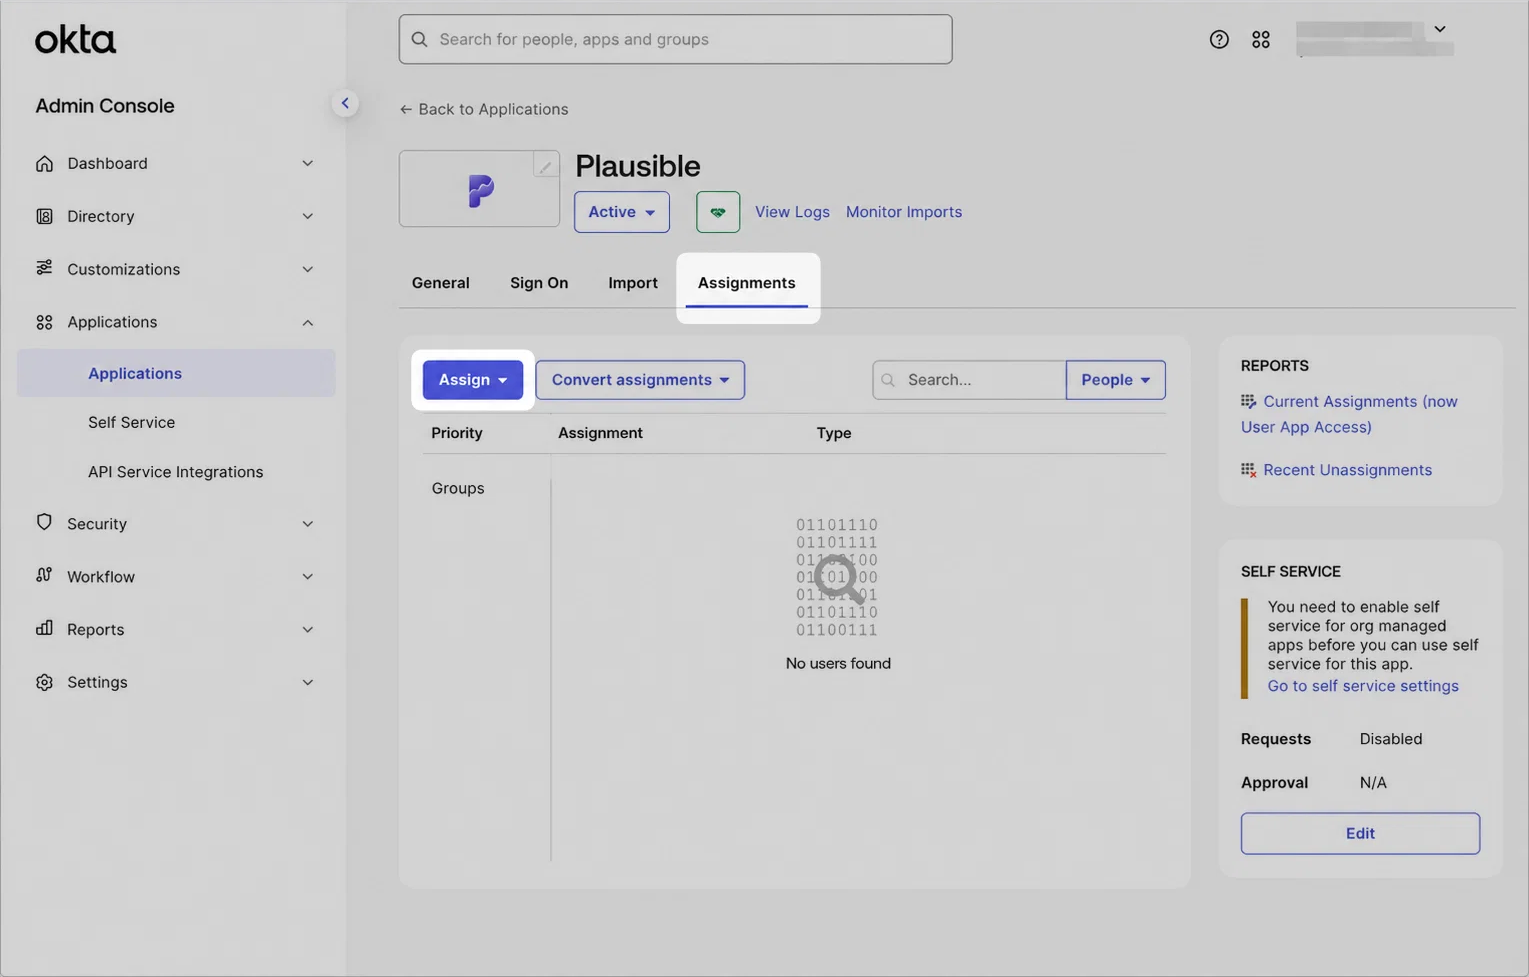1529x977 pixels.
Task: Expand the Security menu chevron
Action: click(x=308, y=524)
